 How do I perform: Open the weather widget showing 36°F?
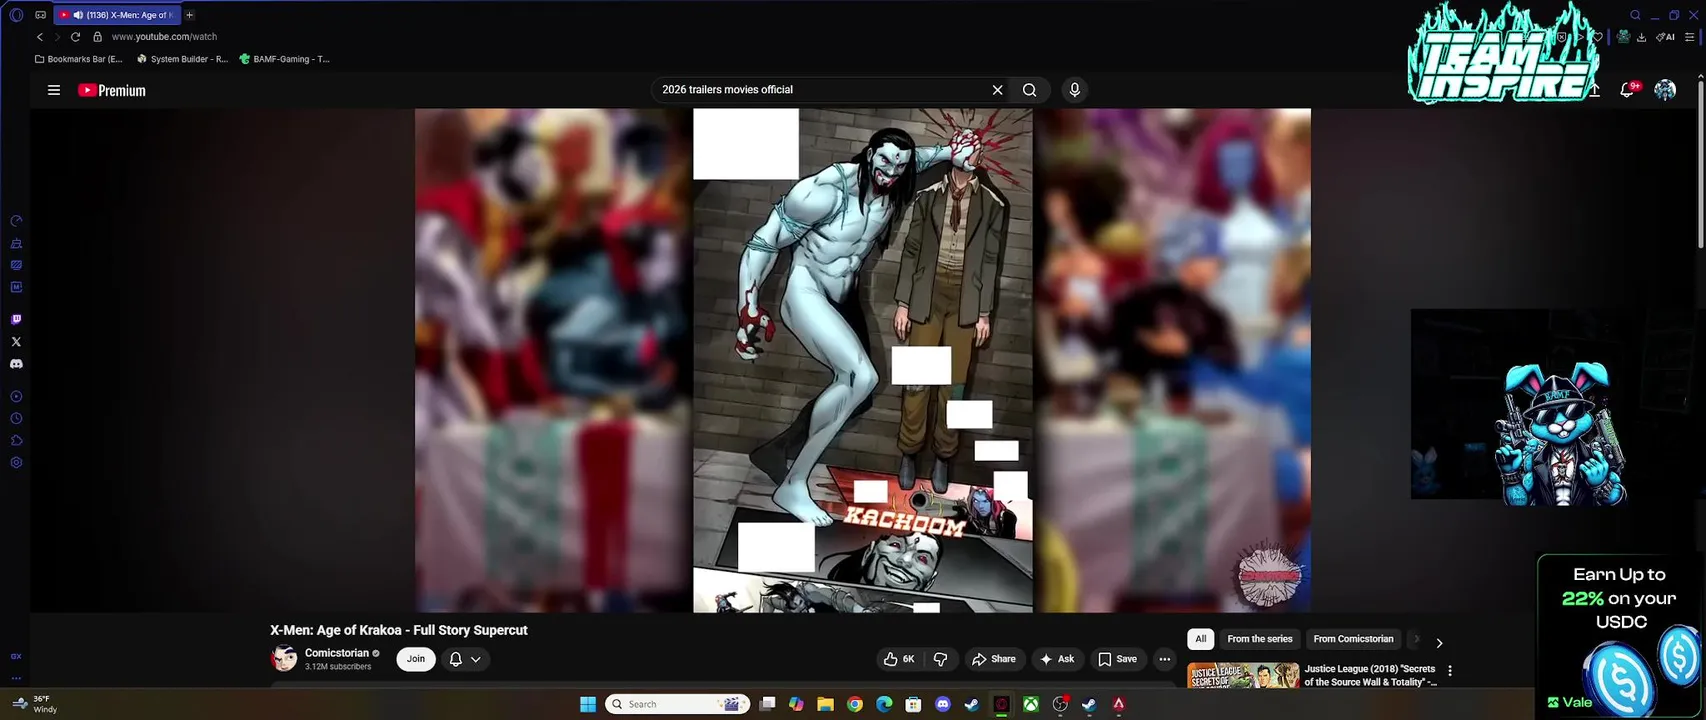coord(35,704)
